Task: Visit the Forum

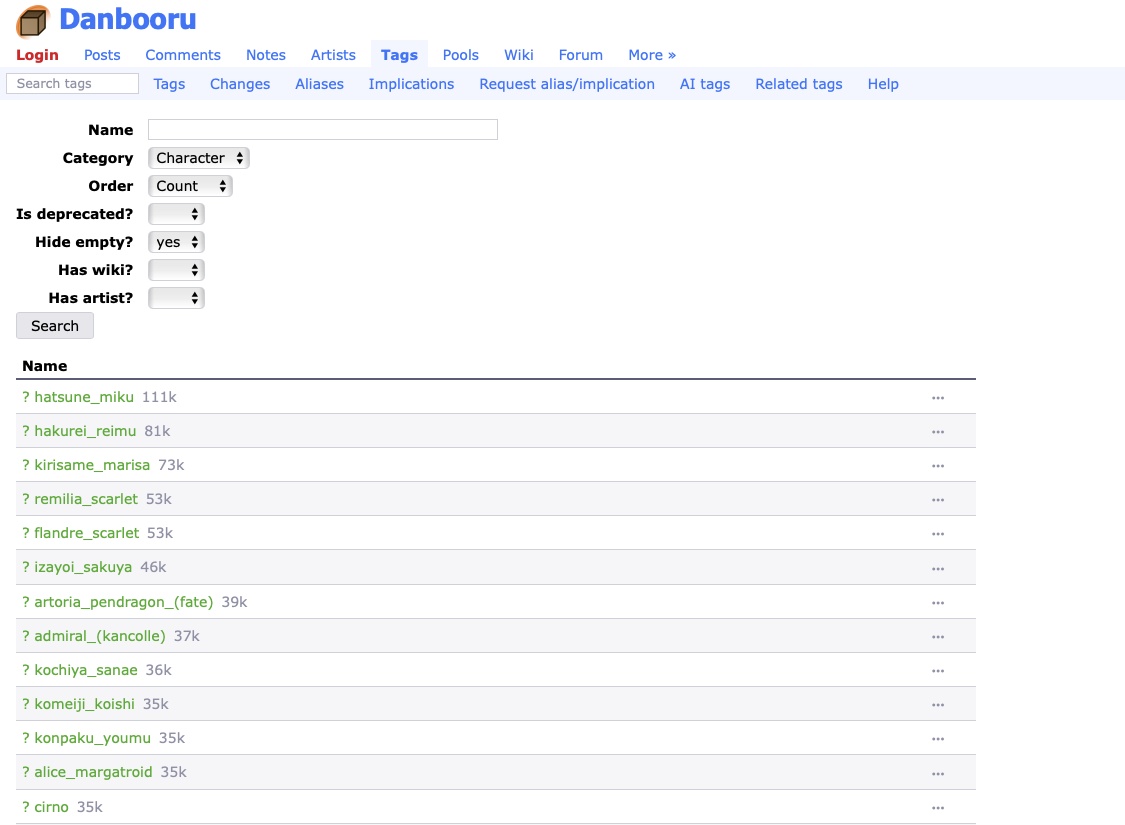Action: [580, 55]
